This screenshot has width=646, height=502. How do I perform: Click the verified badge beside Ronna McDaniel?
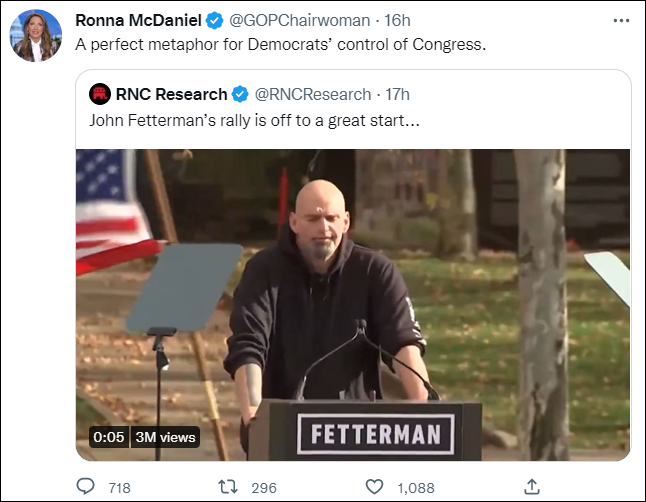(215, 20)
